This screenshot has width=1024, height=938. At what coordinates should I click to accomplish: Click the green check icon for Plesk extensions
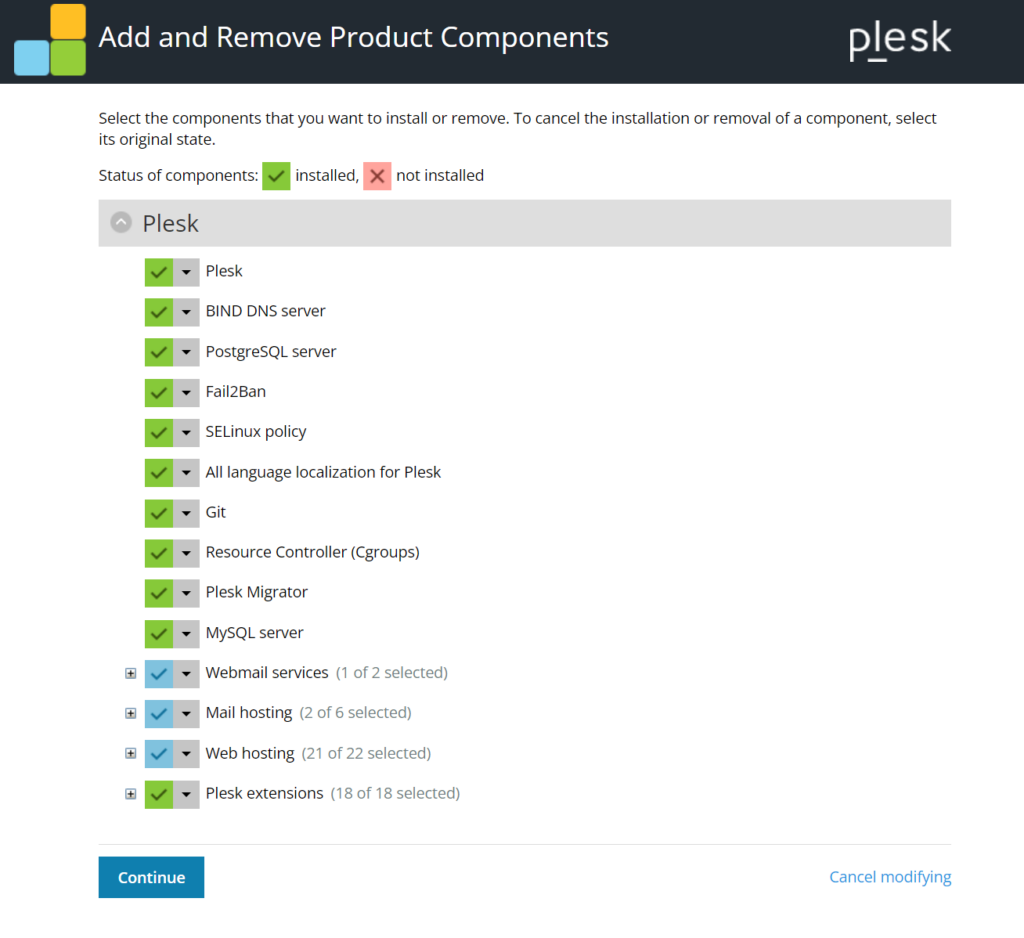point(159,793)
